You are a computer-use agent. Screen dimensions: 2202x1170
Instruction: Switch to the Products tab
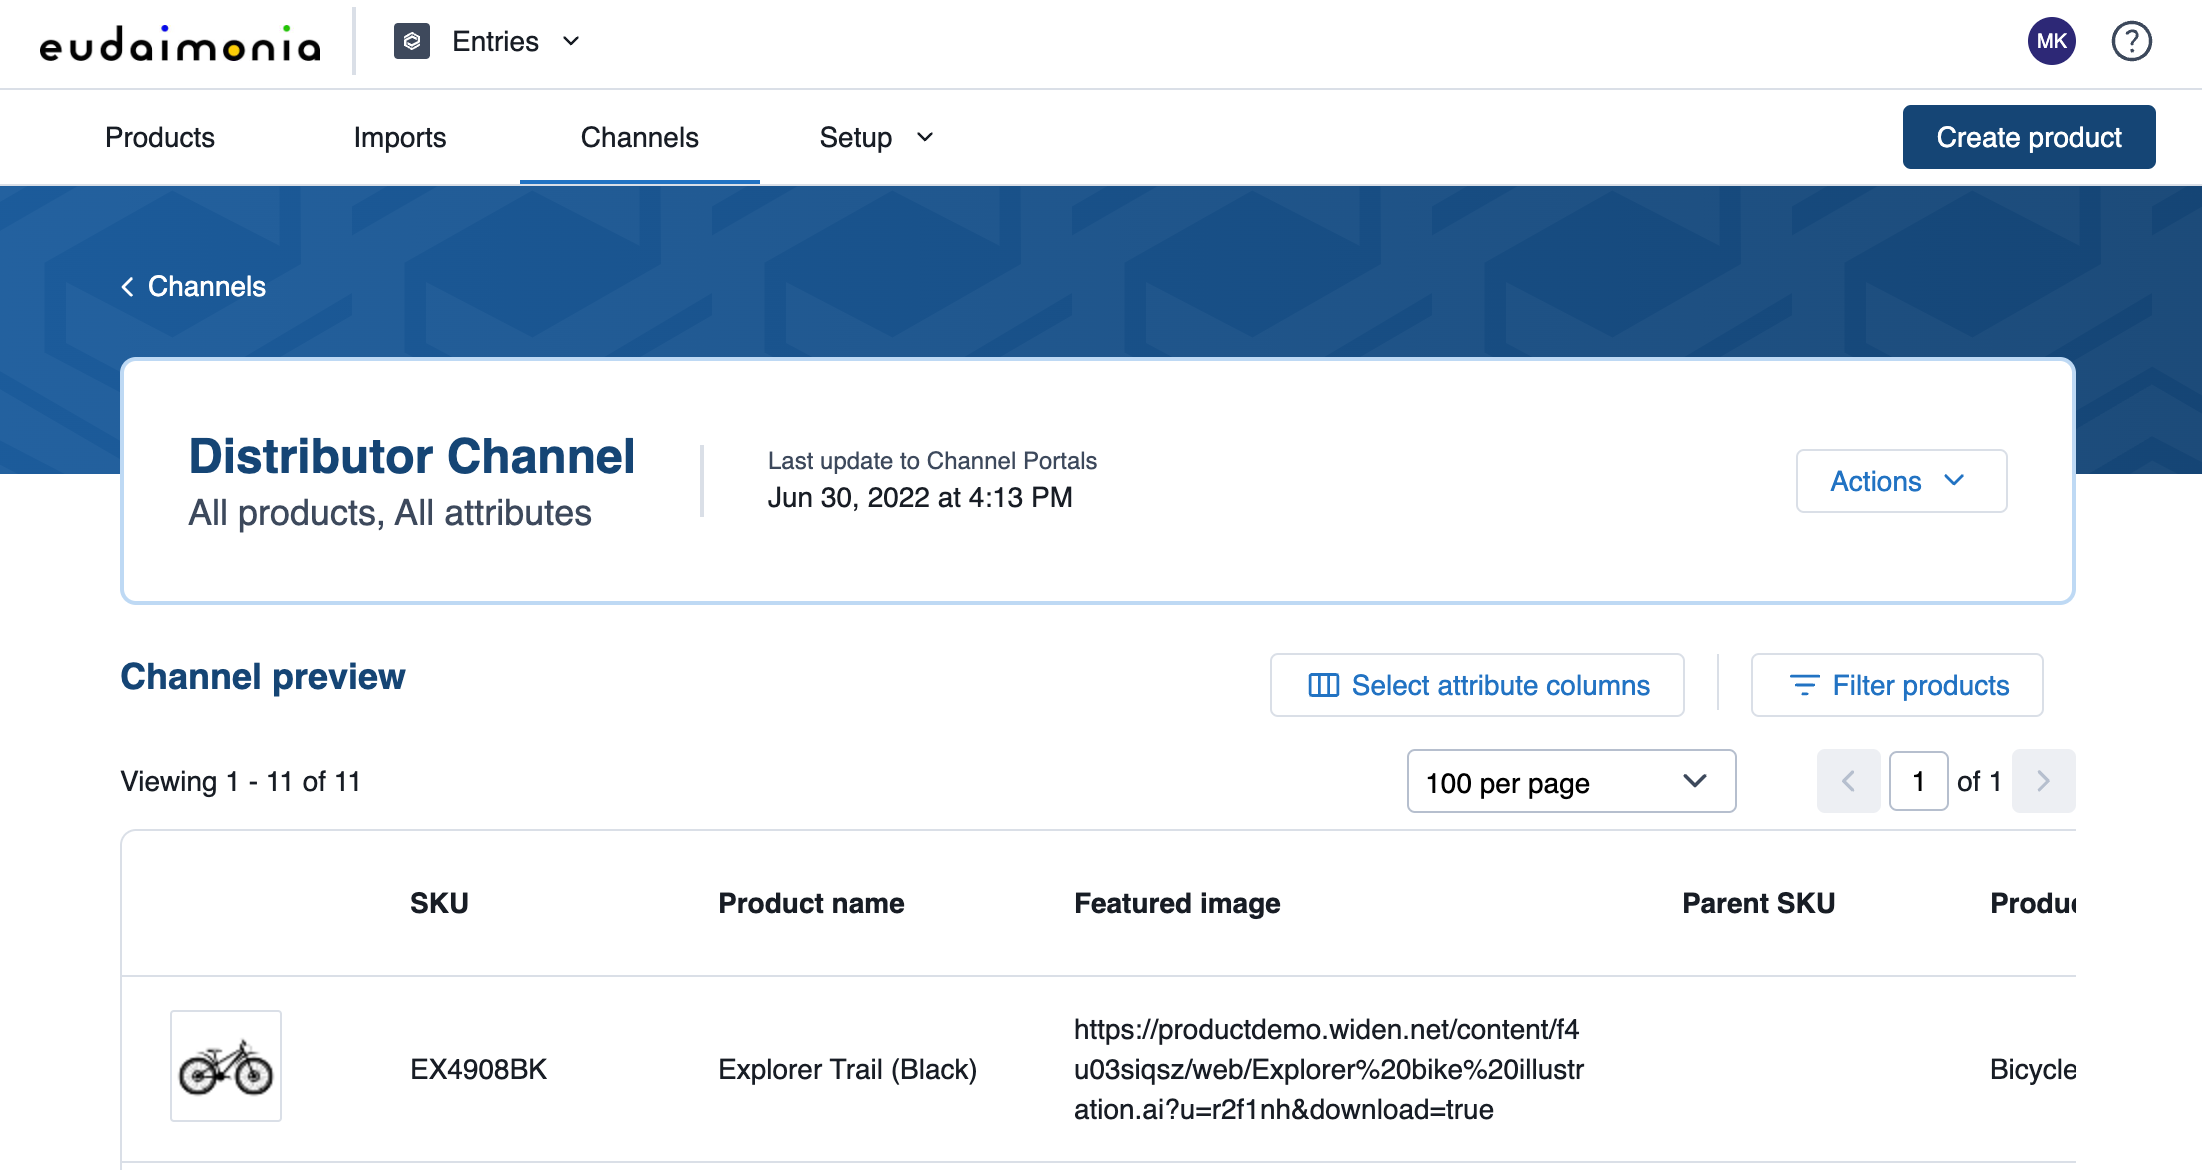[160, 137]
